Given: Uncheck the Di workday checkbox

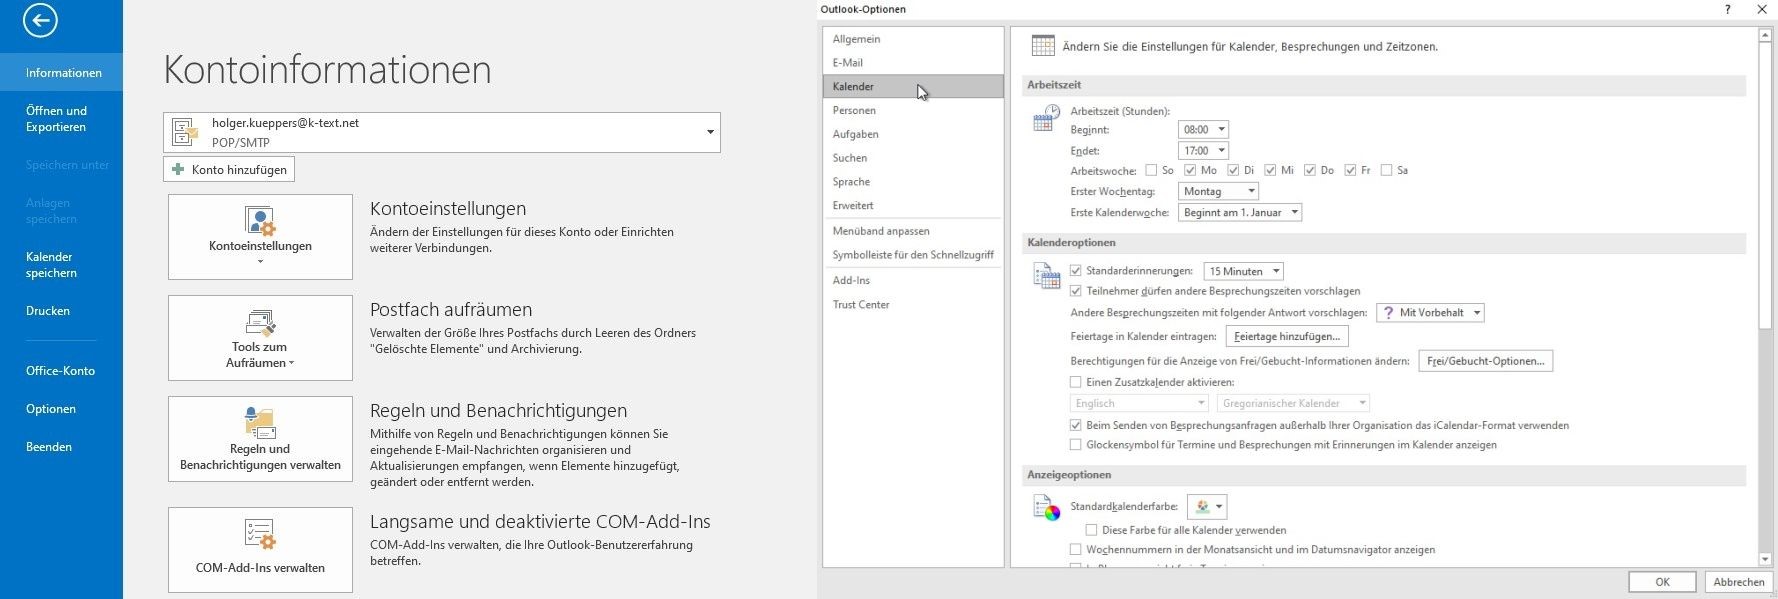Looking at the screenshot, I should pos(1233,170).
